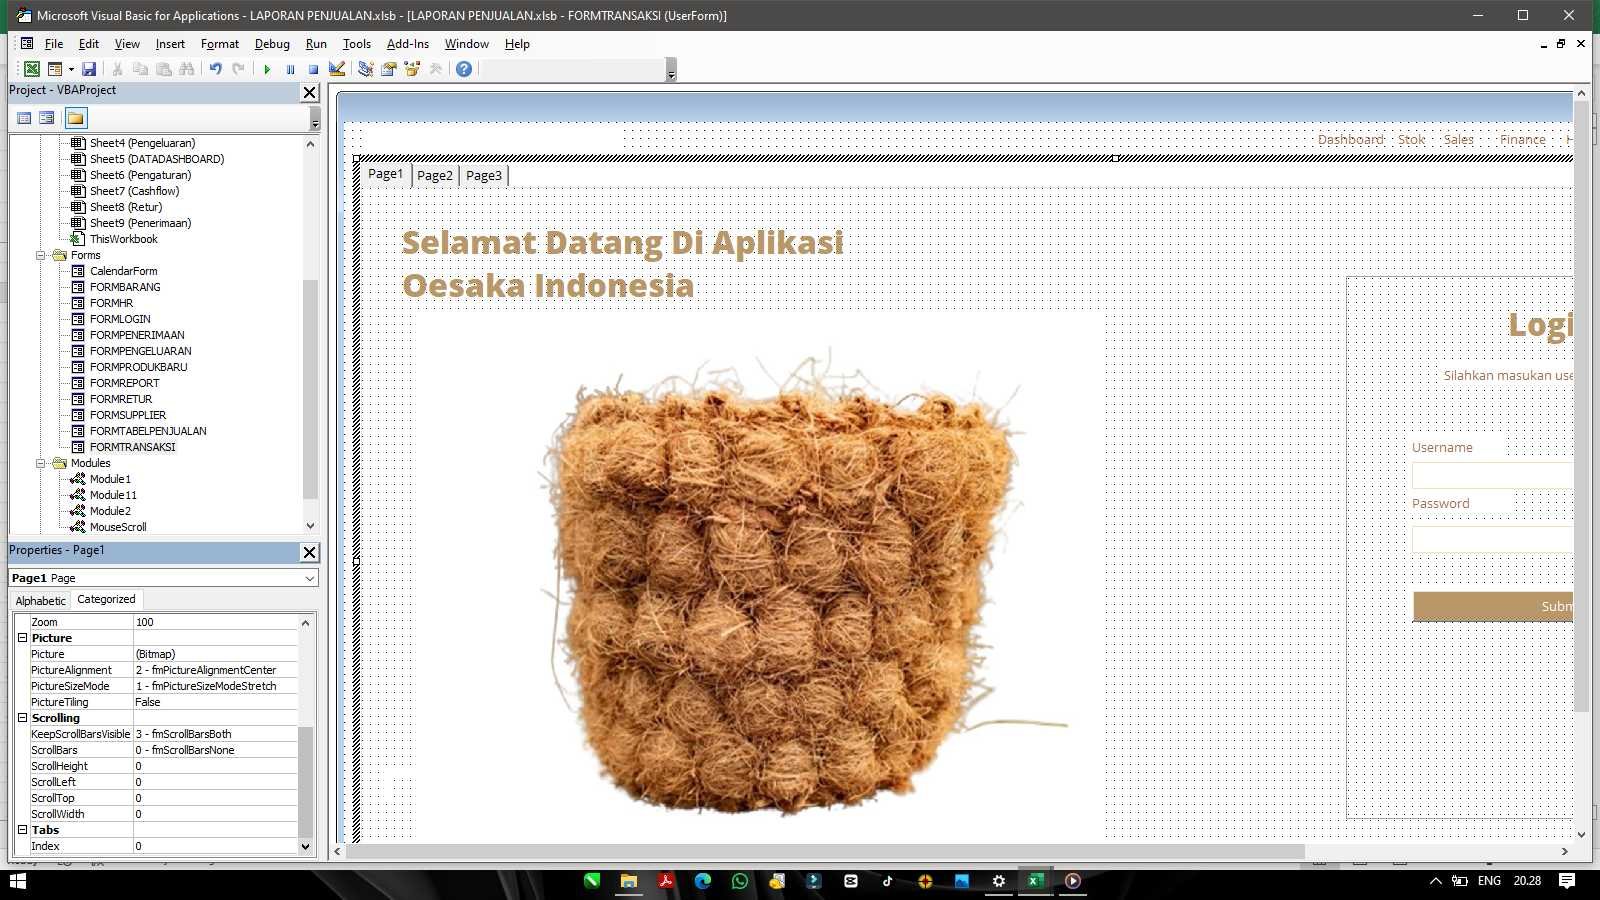Undo the last action
This screenshot has height=900, width=1600.
pos(215,69)
